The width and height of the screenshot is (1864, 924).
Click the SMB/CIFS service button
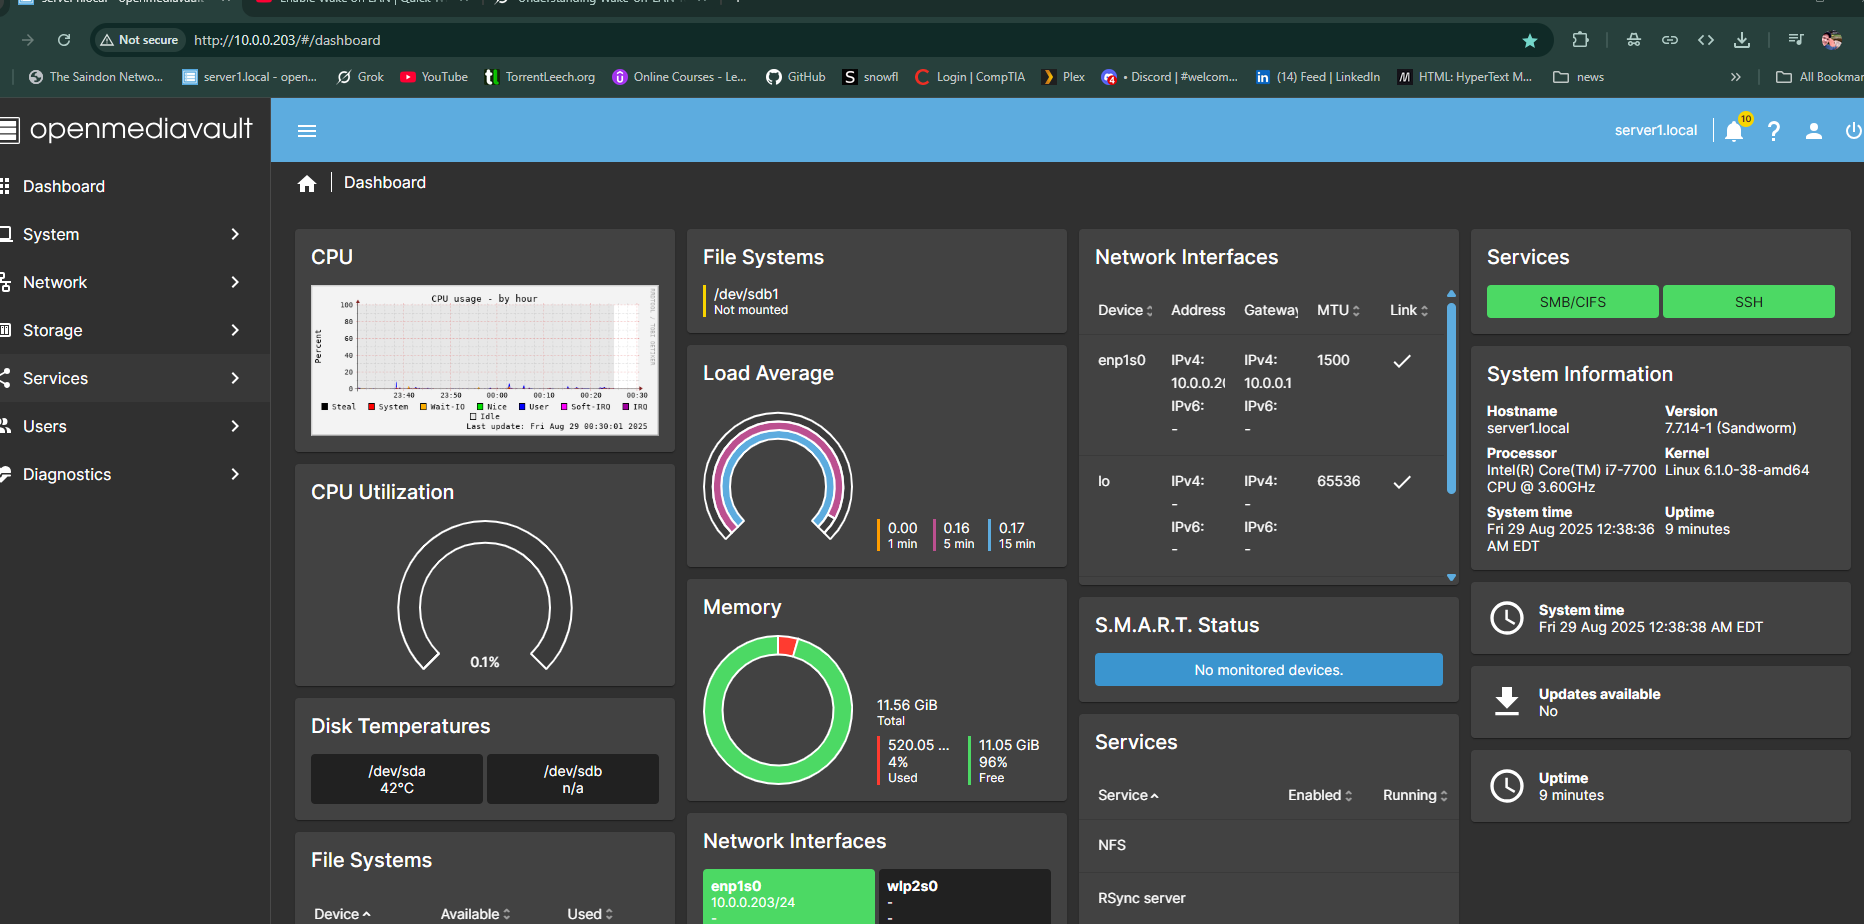click(x=1572, y=302)
